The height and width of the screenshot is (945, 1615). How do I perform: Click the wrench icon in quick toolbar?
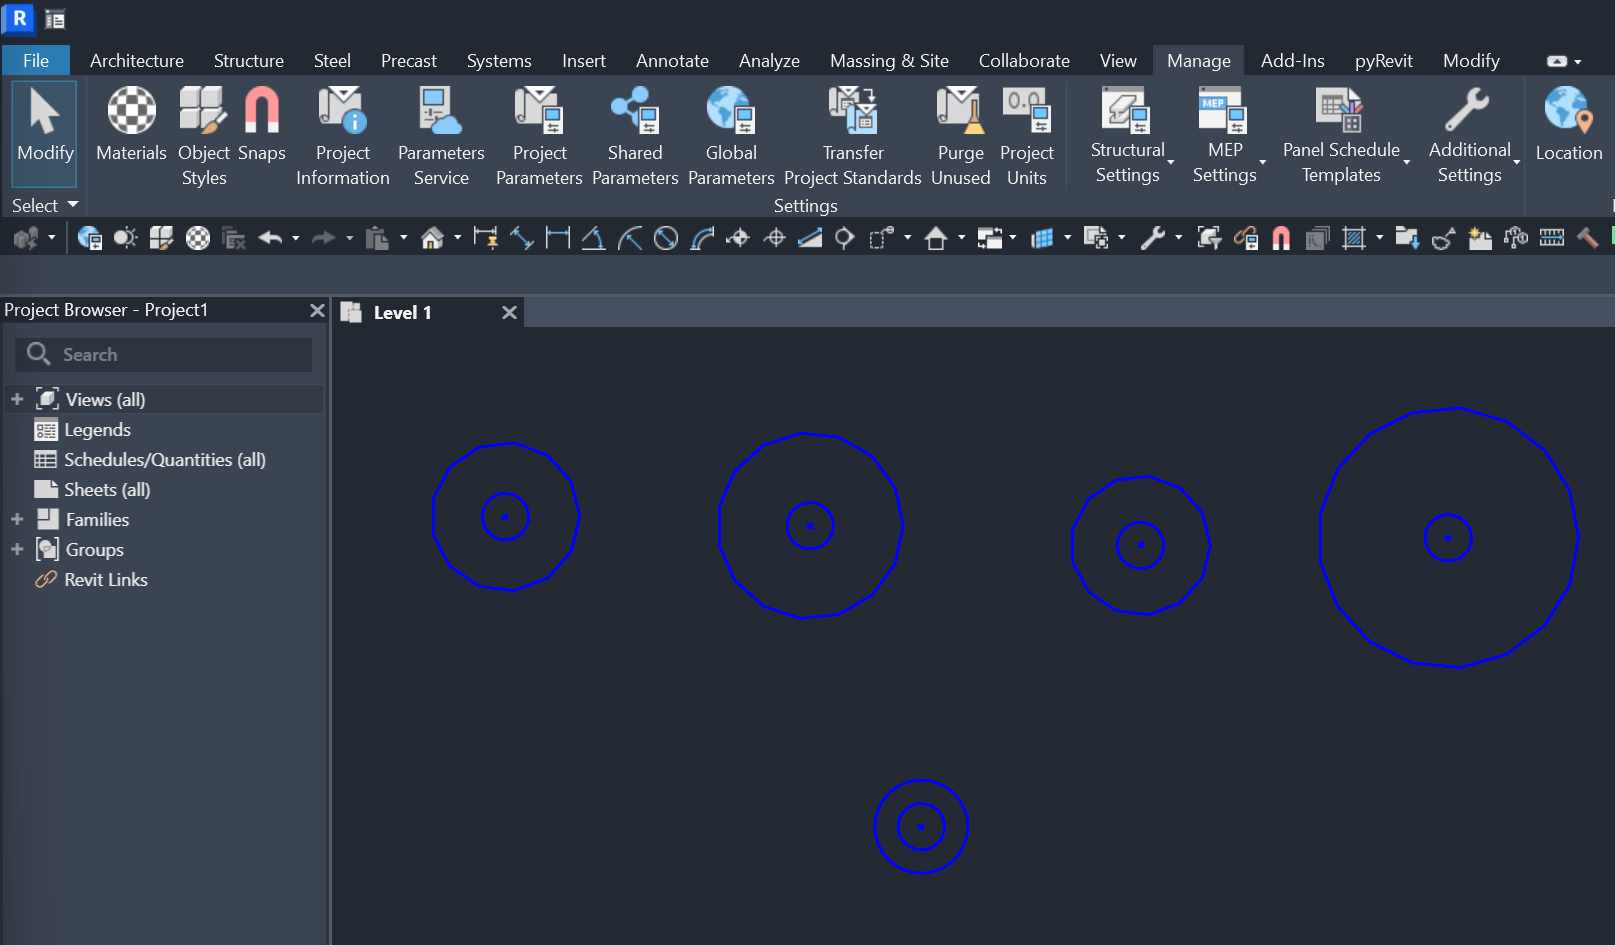pyautogui.click(x=1153, y=238)
